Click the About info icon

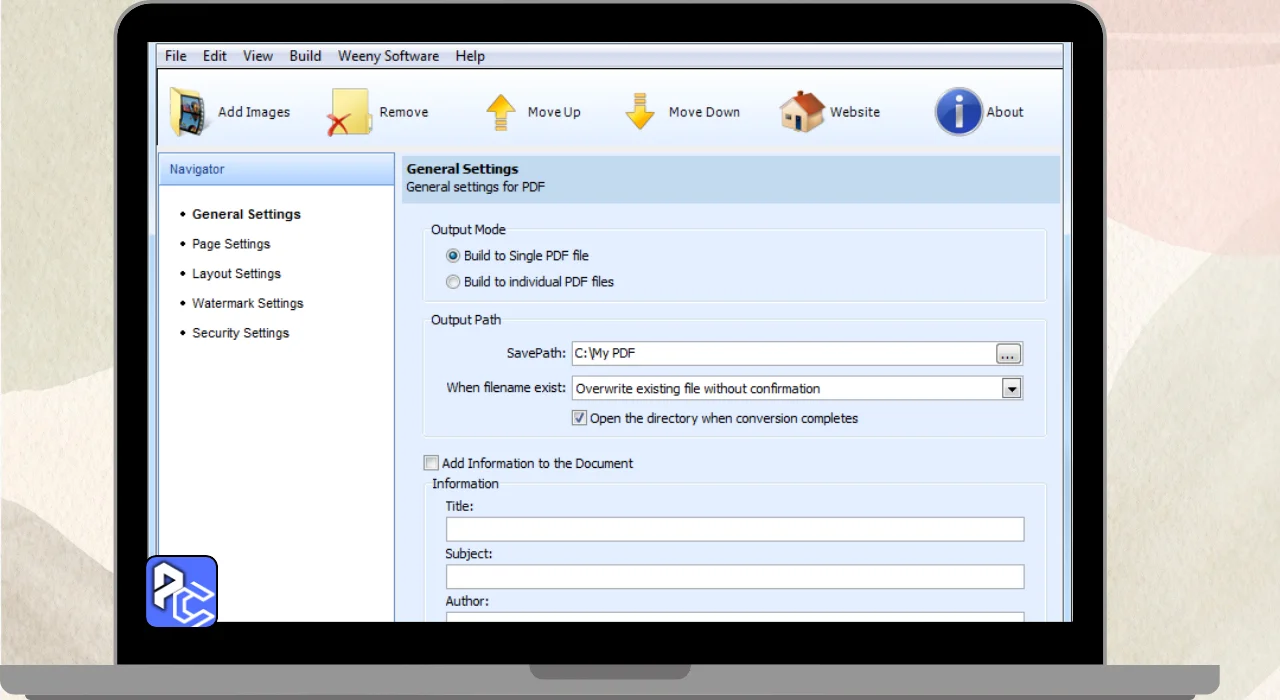(x=958, y=112)
